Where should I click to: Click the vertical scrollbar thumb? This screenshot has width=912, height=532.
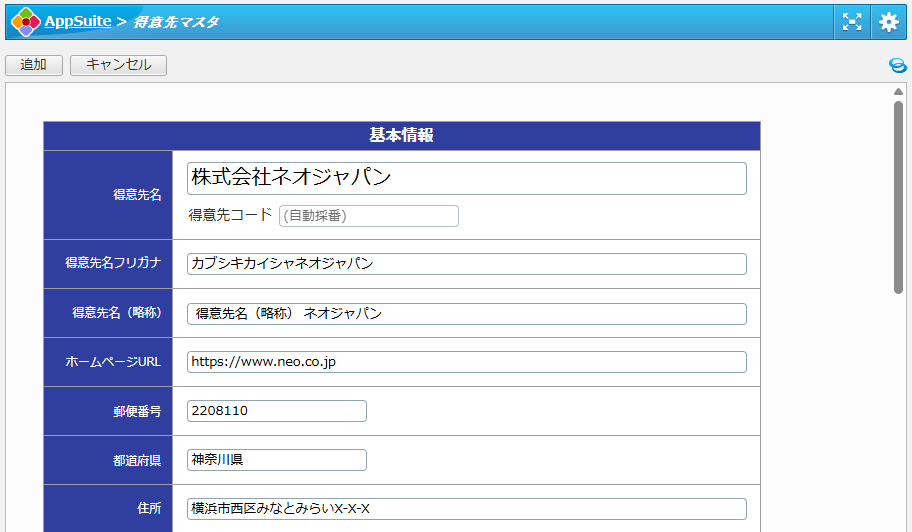(x=898, y=196)
